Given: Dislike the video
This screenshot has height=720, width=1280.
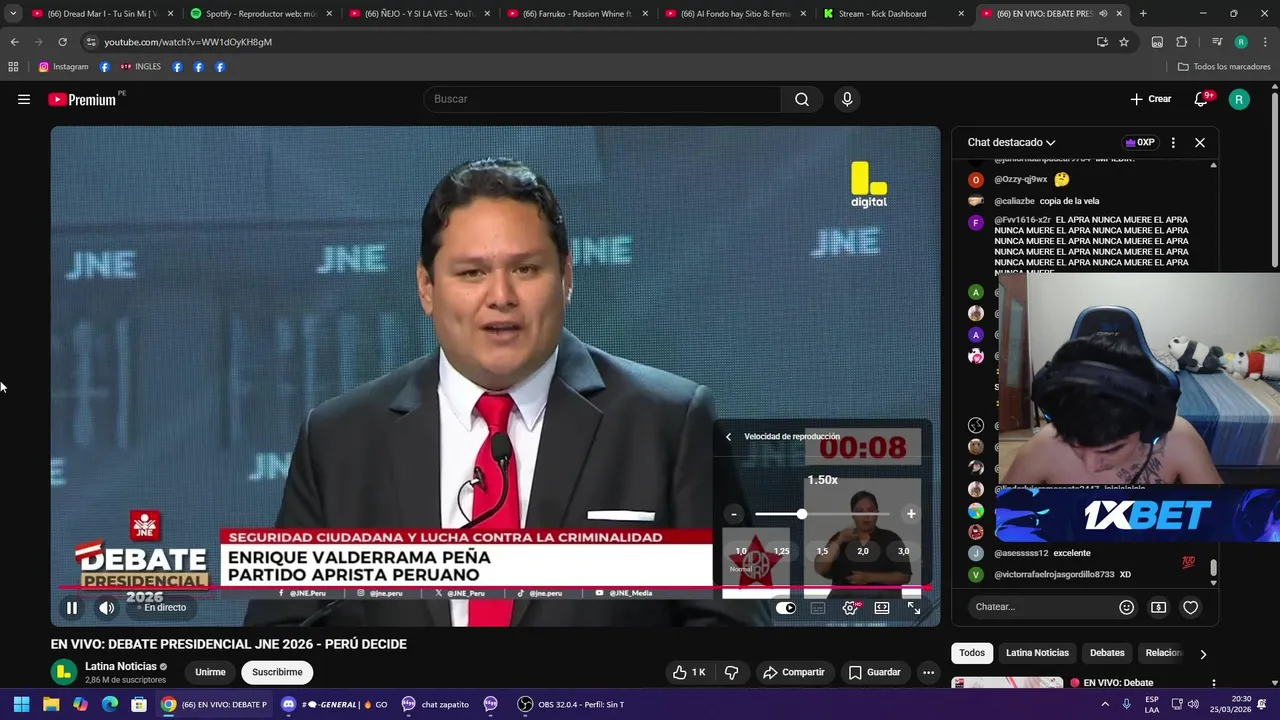Looking at the screenshot, I should pyautogui.click(x=731, y=672).
